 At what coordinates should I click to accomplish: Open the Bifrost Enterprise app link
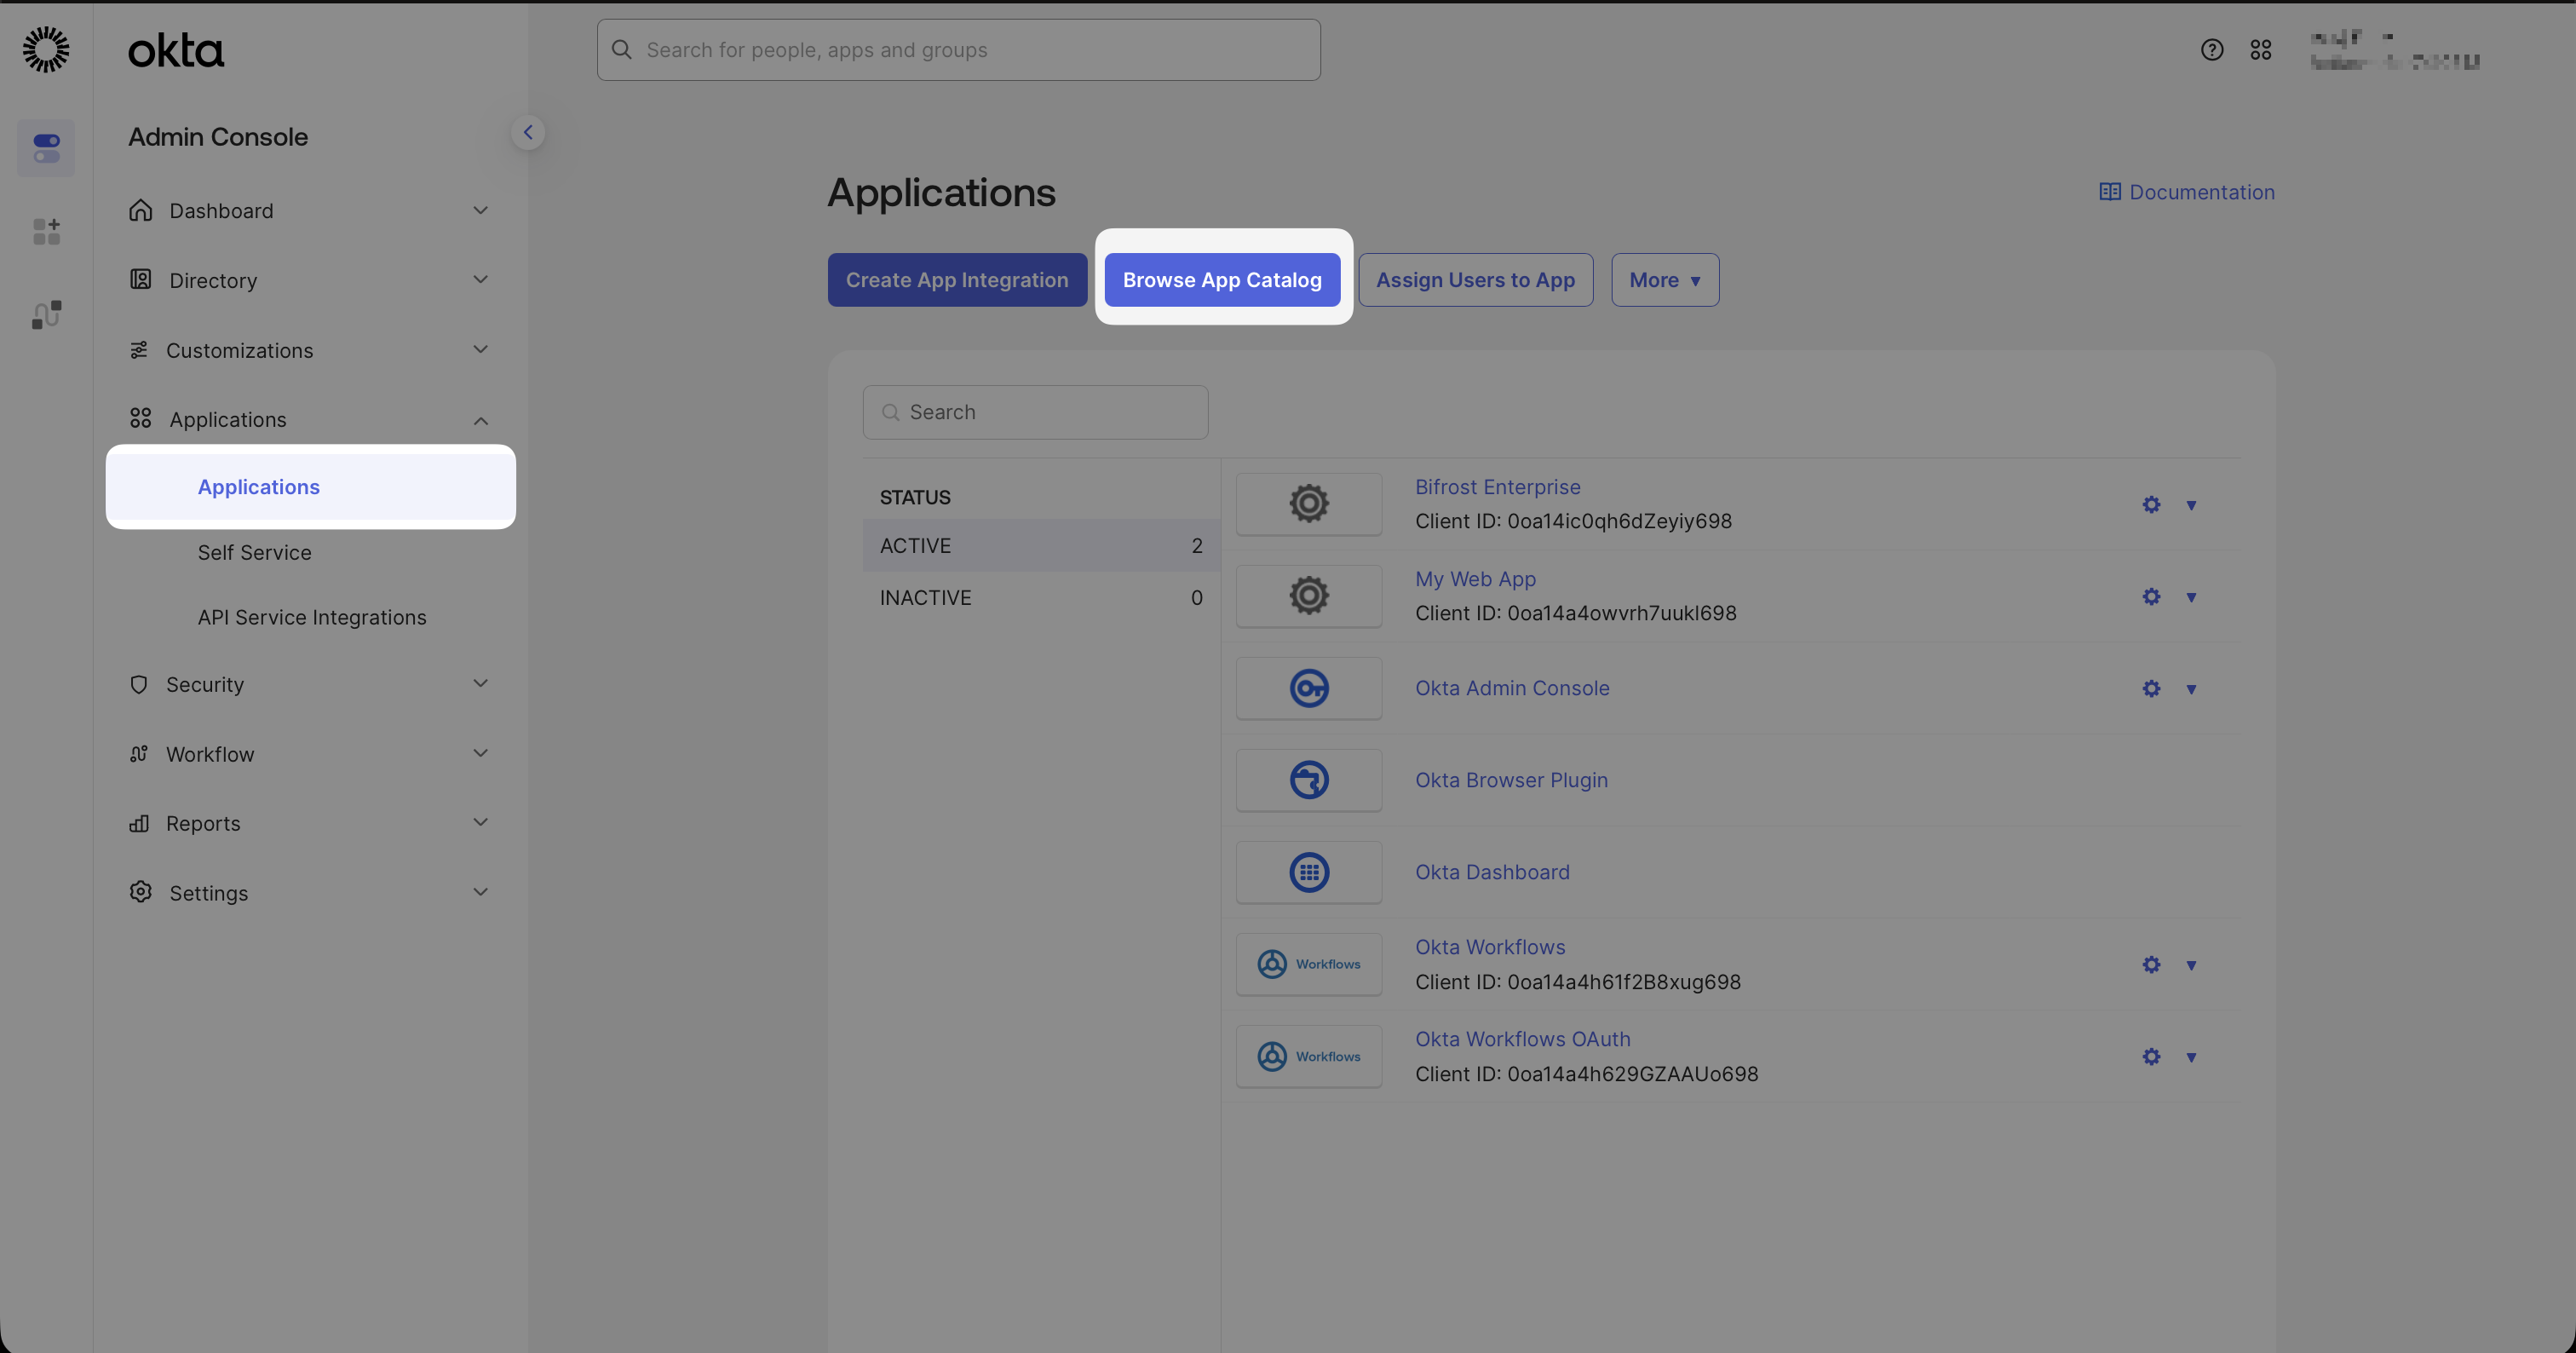tap(1497, 487)
